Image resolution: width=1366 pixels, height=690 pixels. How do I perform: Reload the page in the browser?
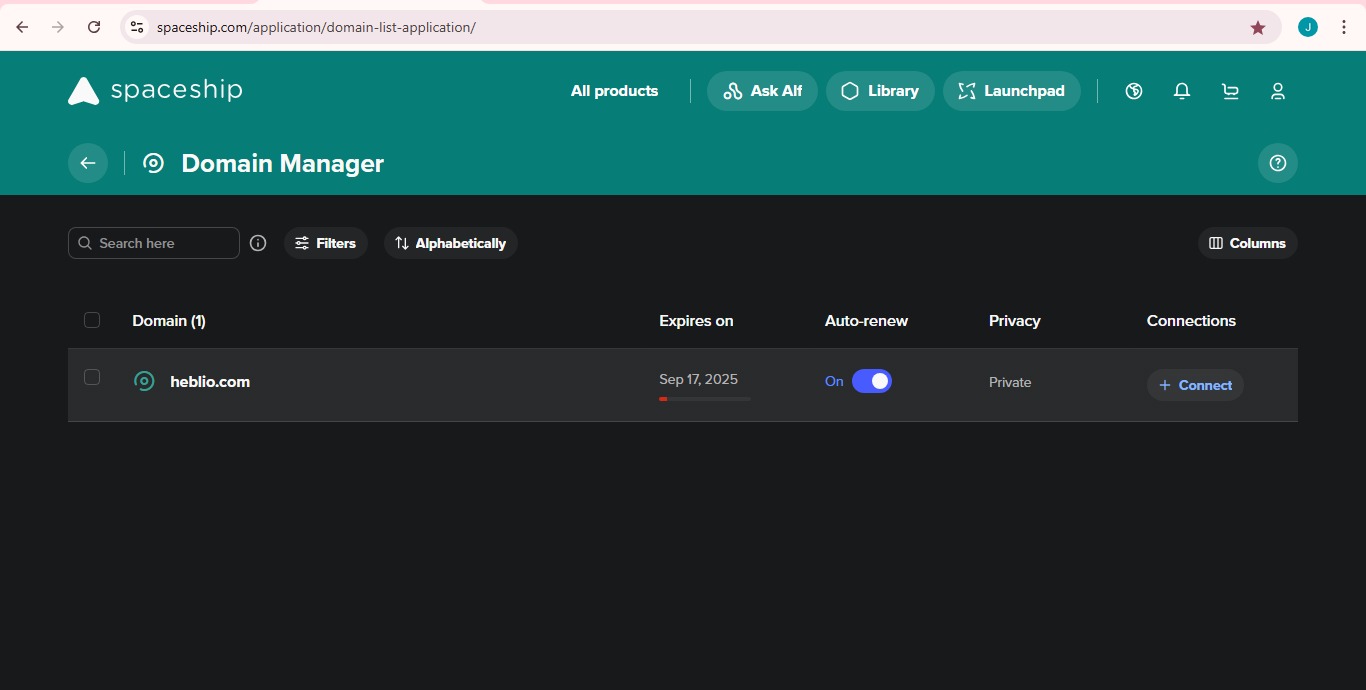click(x=94, y=27)
